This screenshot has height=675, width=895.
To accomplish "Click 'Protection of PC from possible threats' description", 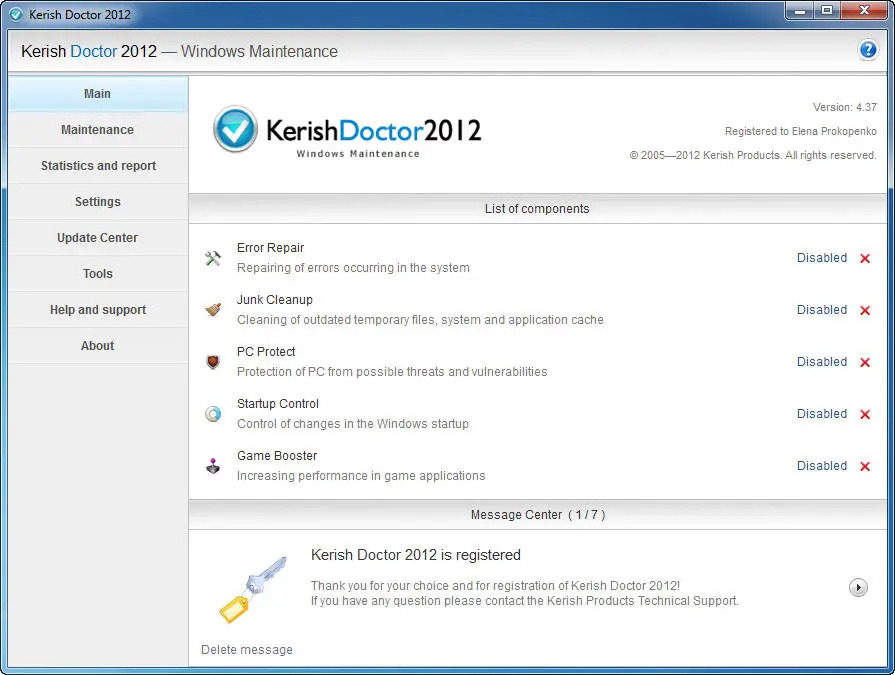I will pos(392,371).
